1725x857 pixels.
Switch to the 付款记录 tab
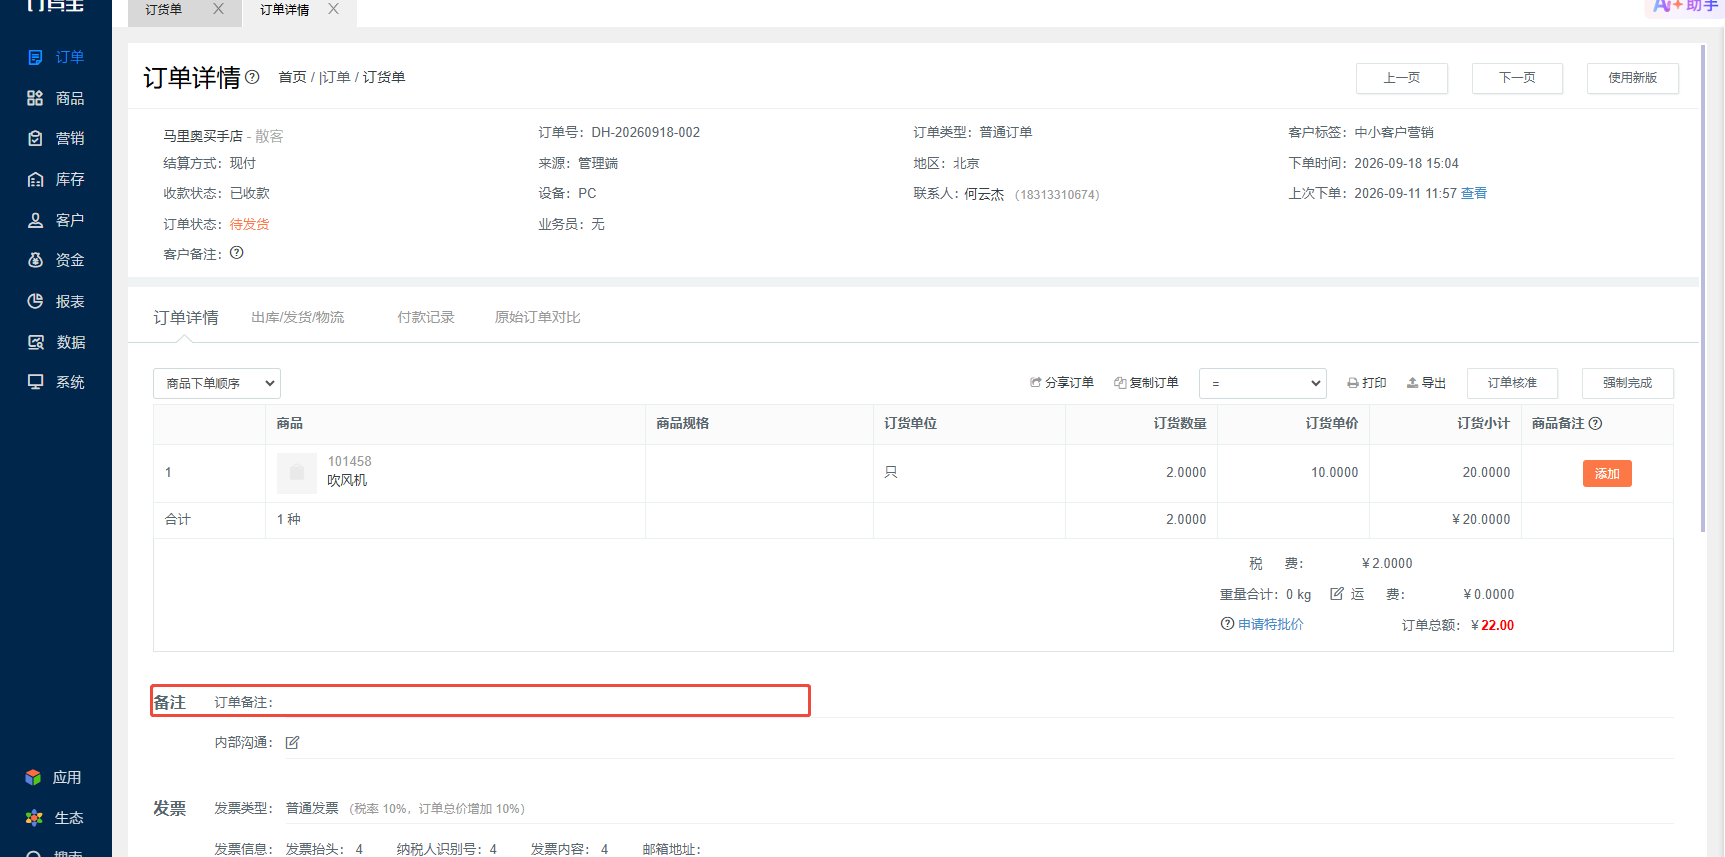(426, 317)
